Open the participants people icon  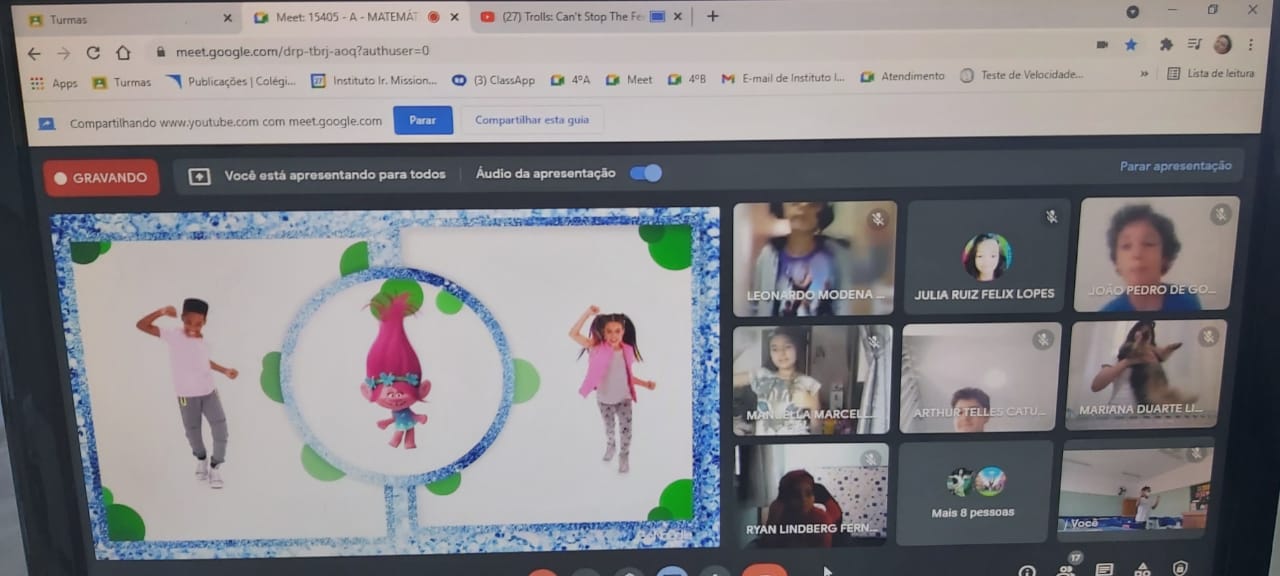coord(1066,569)
